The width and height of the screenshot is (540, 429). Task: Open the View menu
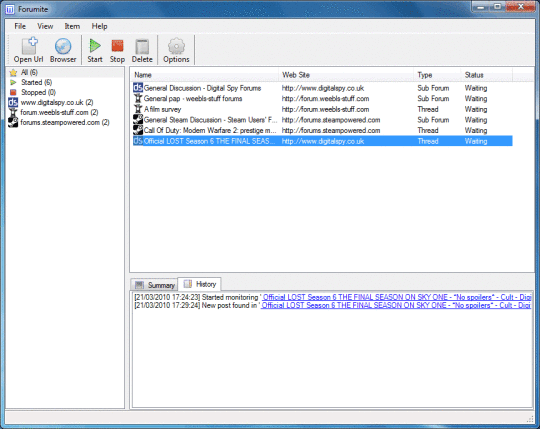[45, 26]
